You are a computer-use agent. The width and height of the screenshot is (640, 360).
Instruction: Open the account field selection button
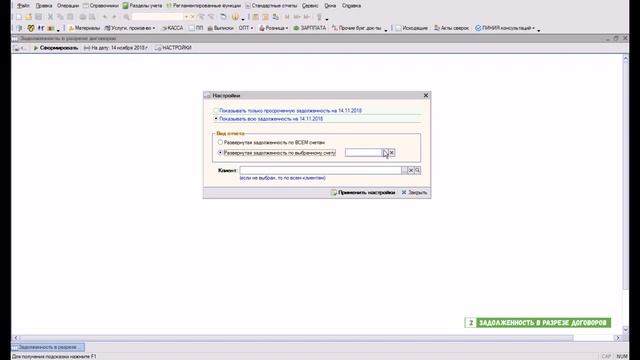click(385, 153)
